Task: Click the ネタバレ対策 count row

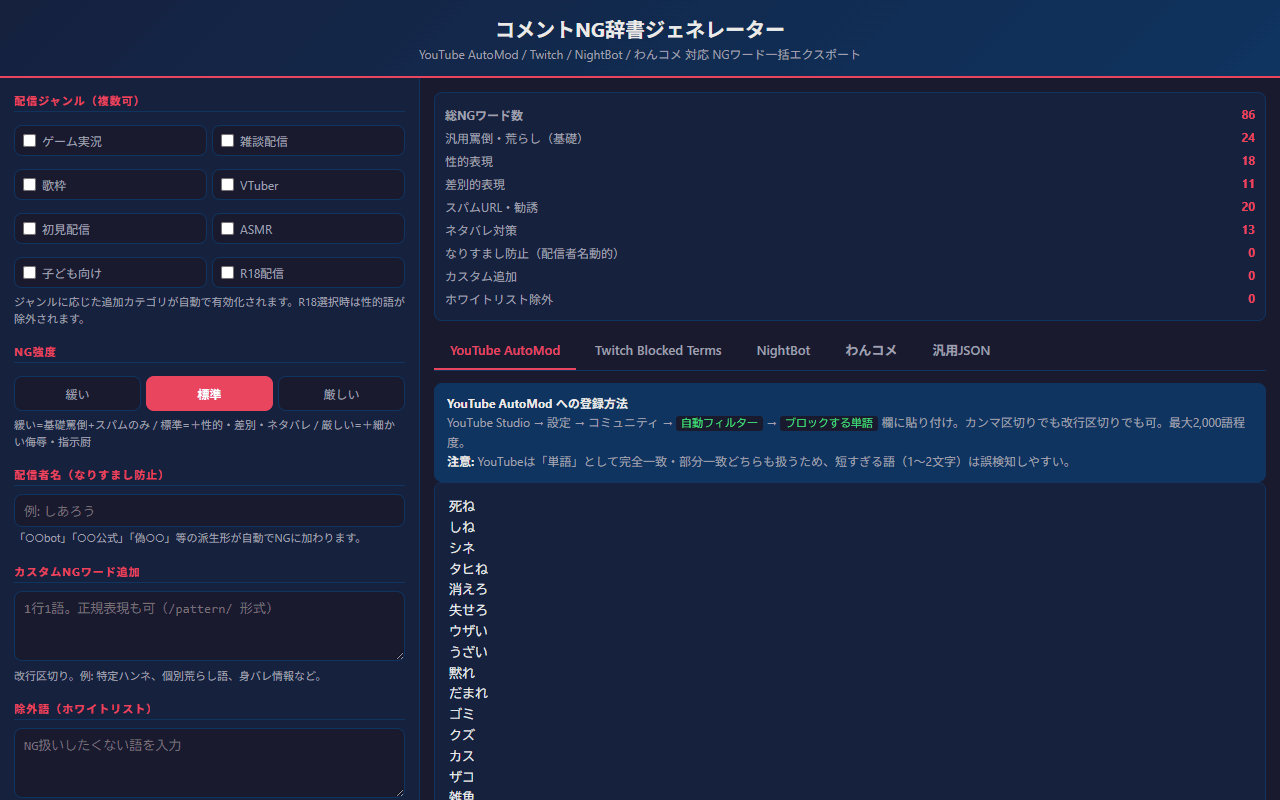Action: tap(850, 230)
